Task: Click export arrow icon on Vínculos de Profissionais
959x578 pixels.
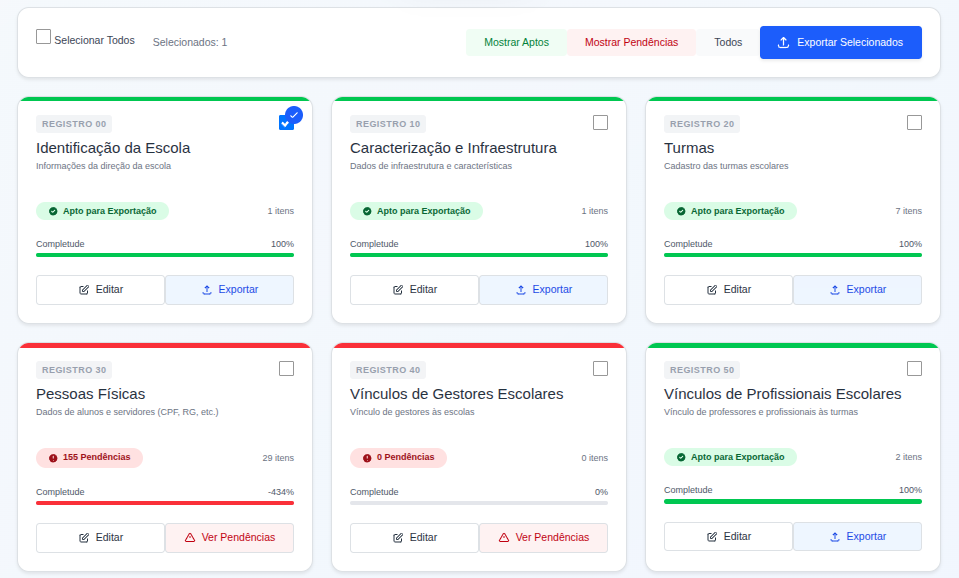Action: click(835, 537)
